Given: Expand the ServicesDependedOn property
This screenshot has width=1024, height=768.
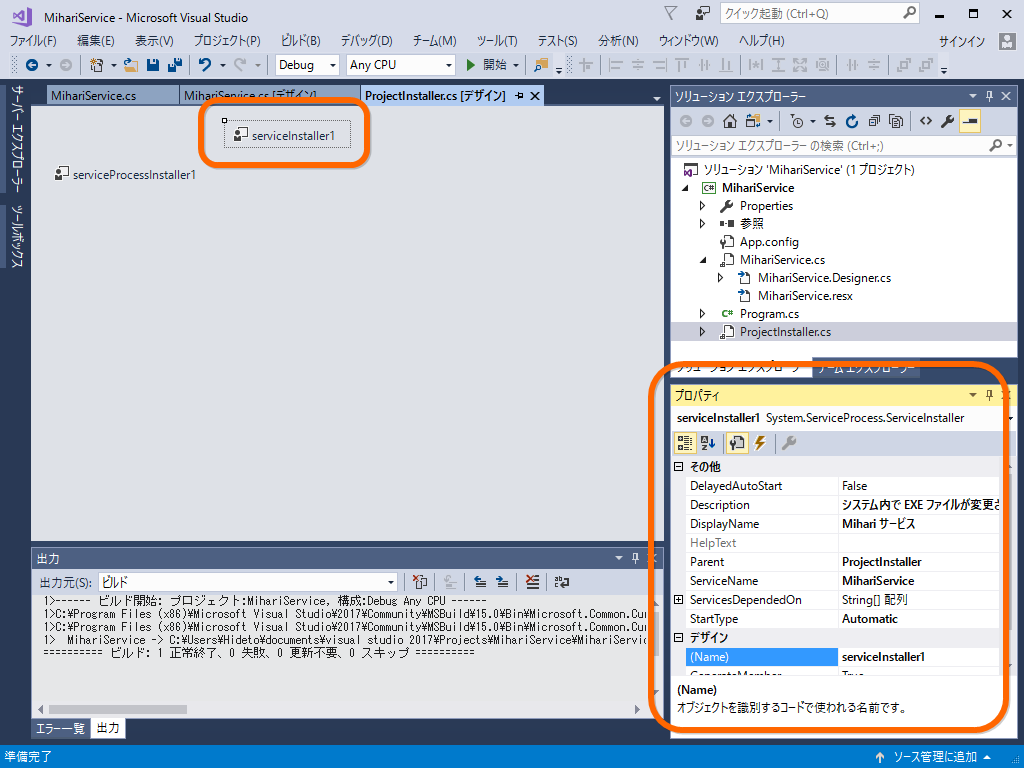Looking at the screenshot, I should [x=679, y=600].
